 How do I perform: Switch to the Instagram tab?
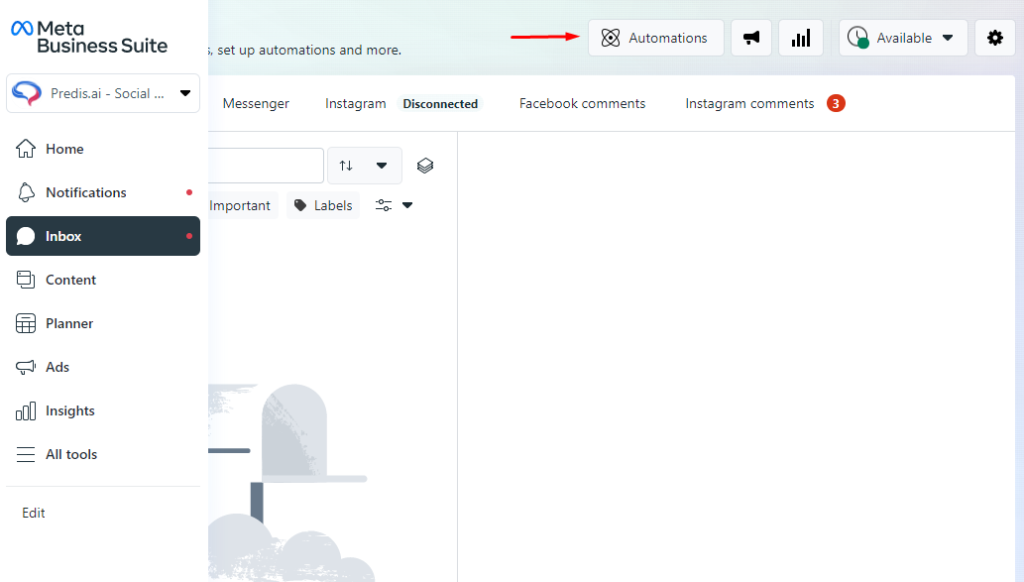pyautogui.click(x=355, y=103)
